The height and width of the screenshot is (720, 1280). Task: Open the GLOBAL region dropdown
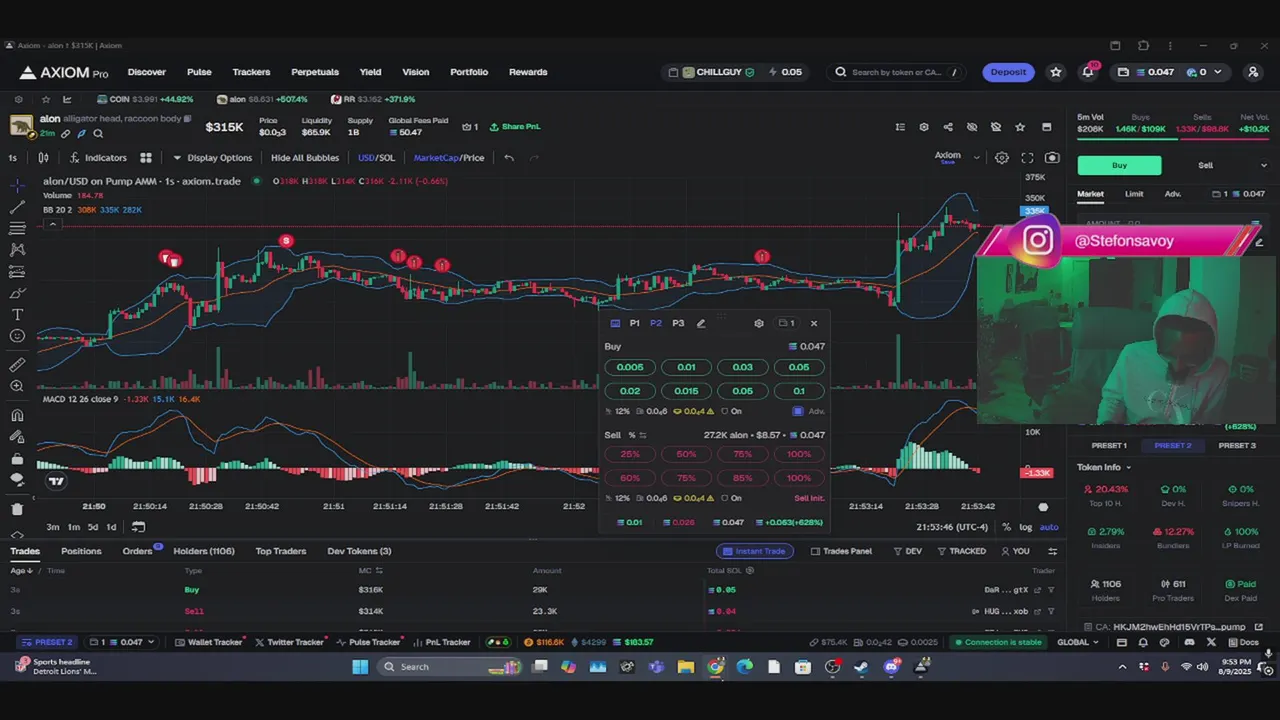pyautogui.click(x=1078, y=642)
